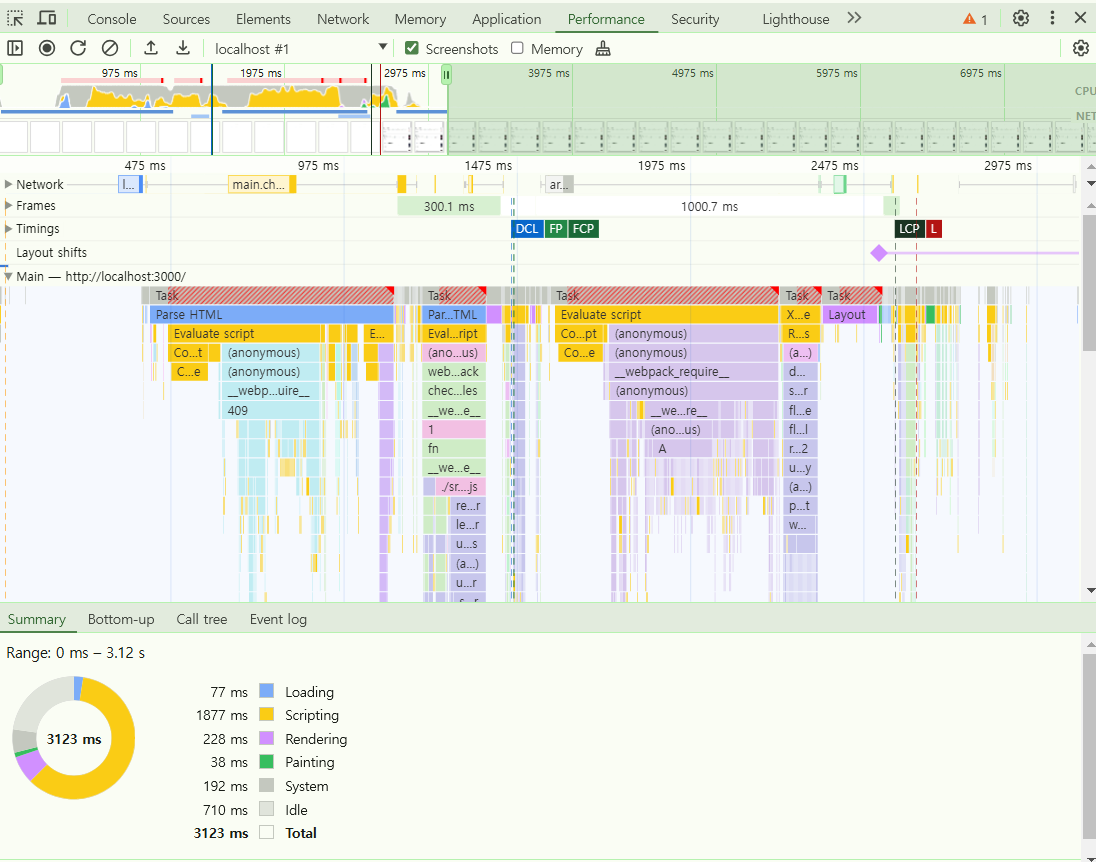
Task: Click the collect garbage broom icon
Action: point(603,48)
